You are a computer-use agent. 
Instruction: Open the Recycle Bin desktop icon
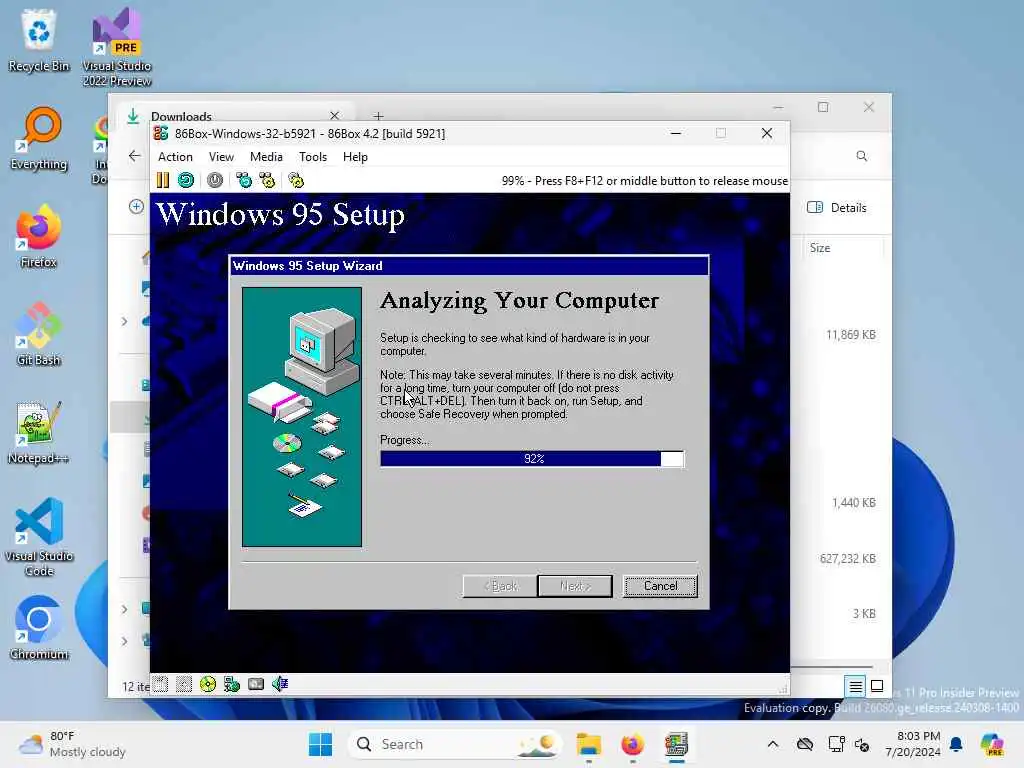pos(39,40)
